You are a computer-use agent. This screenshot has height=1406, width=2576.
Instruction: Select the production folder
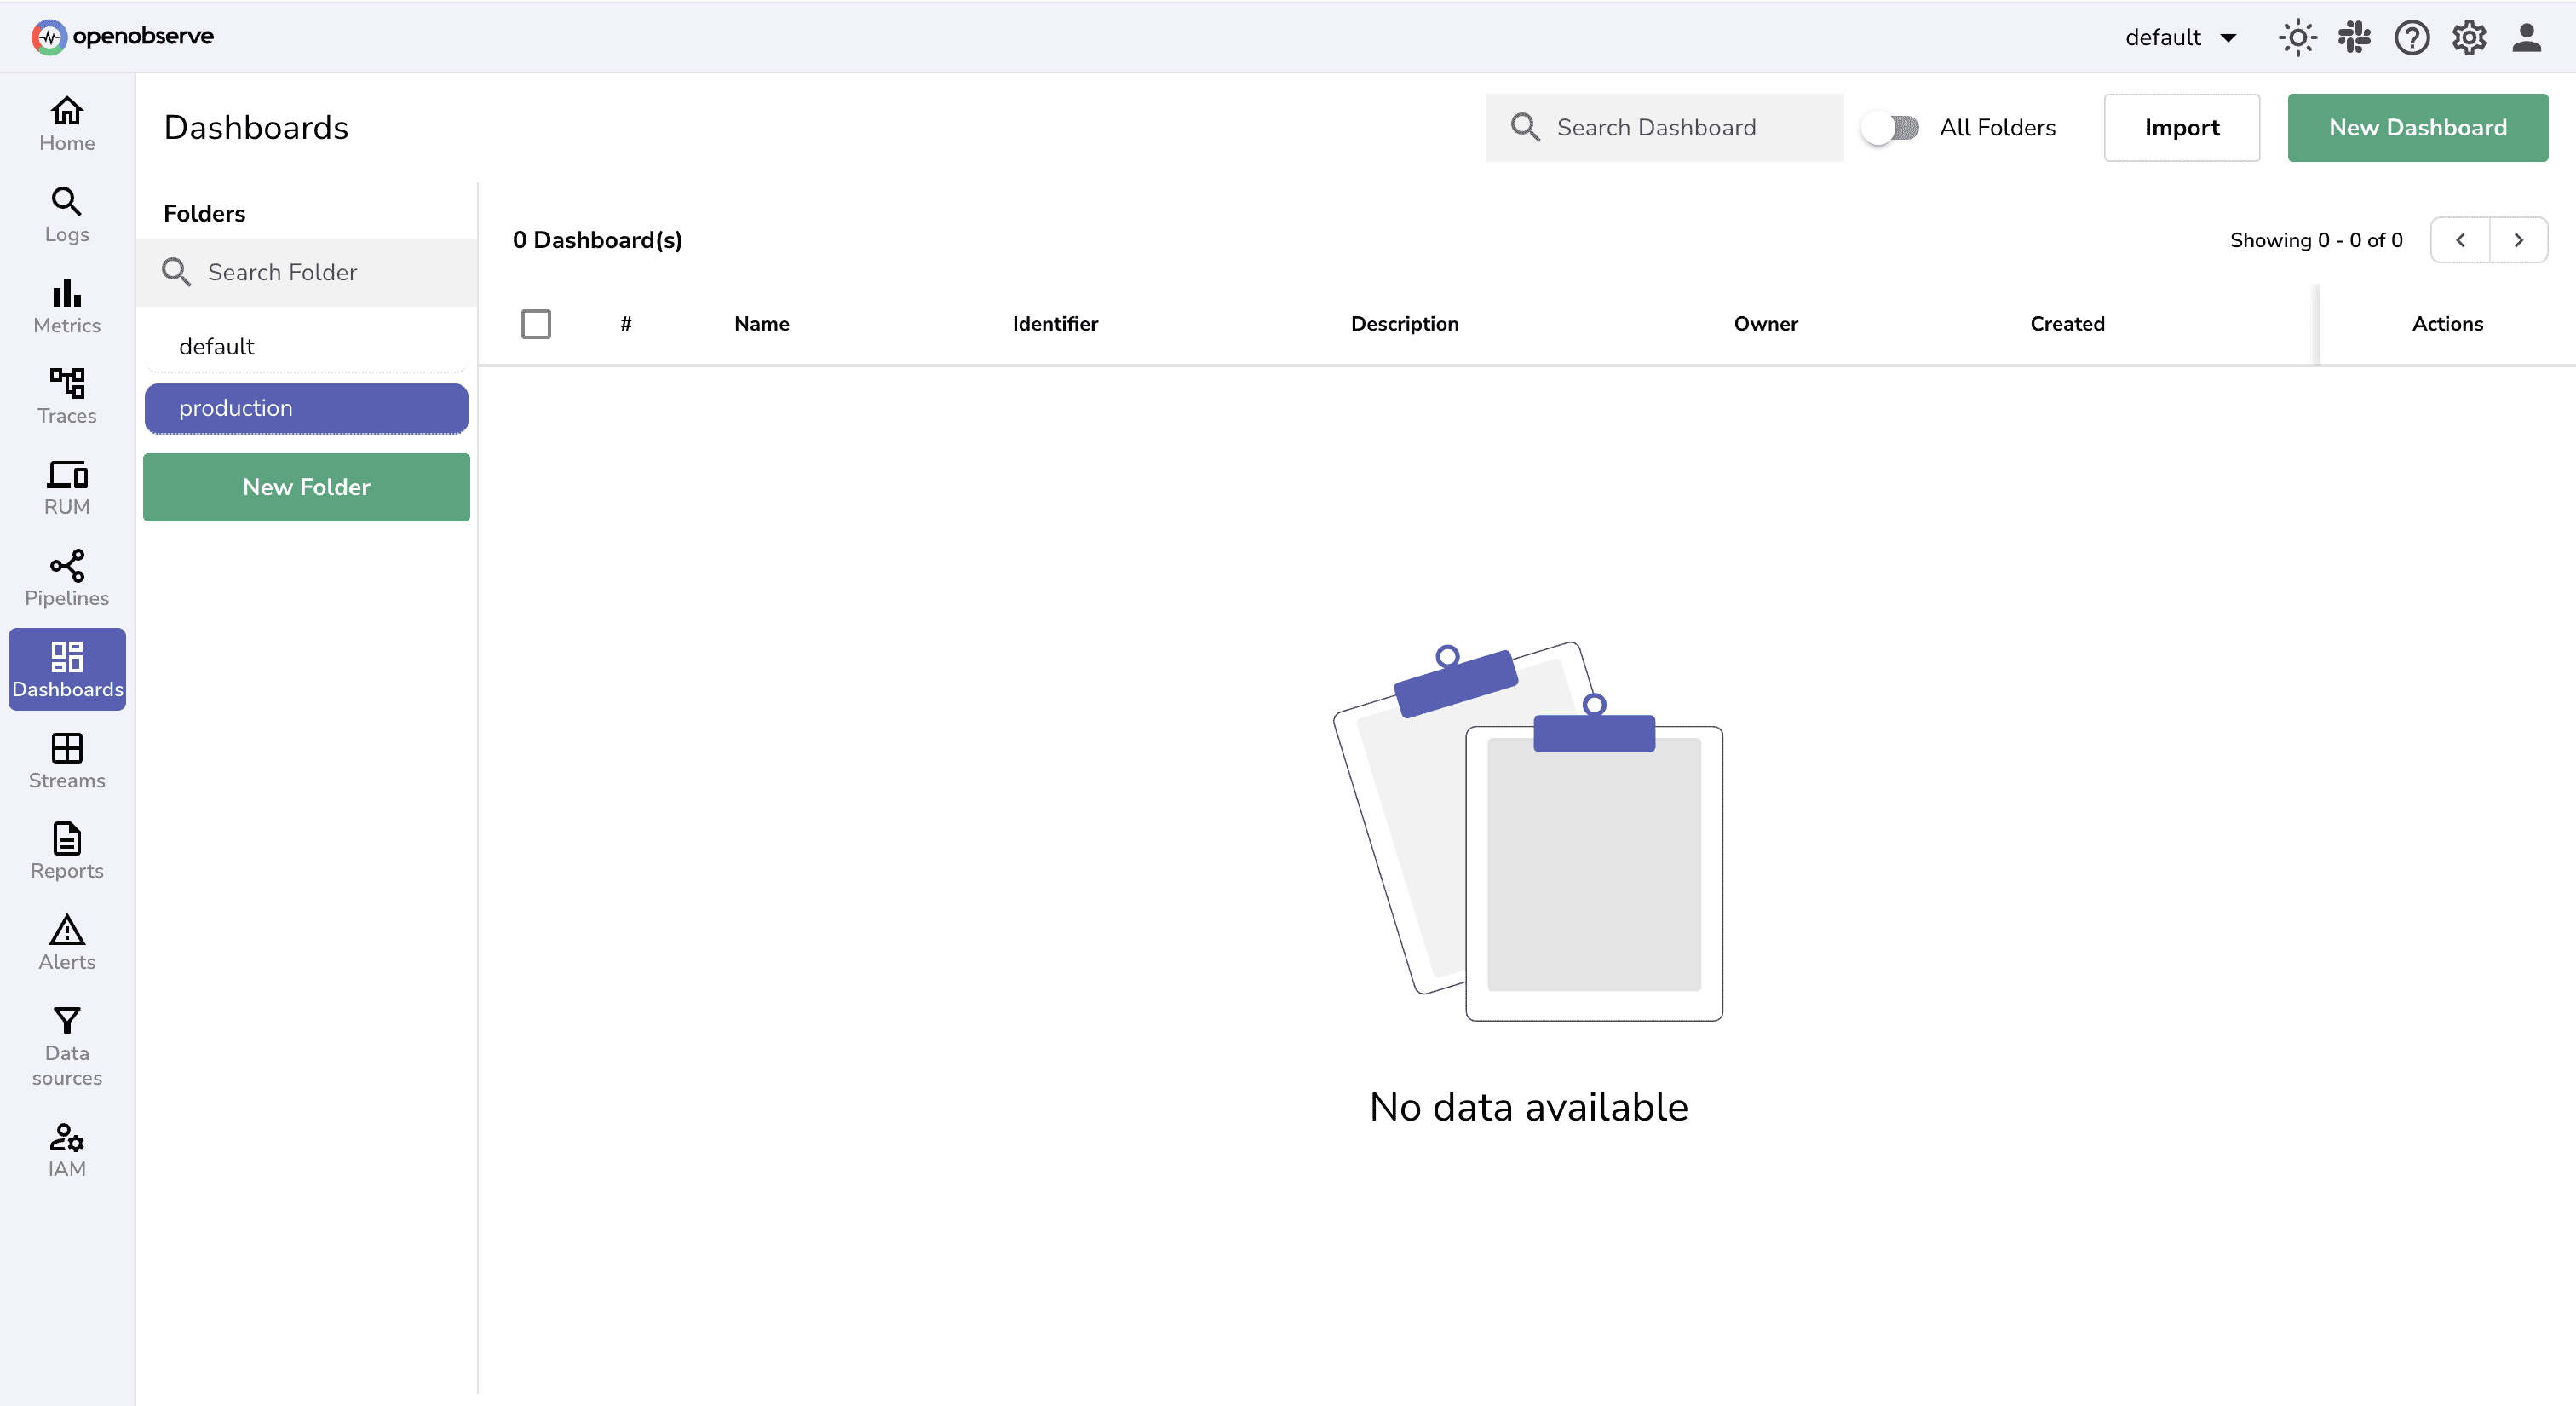pyautogui.click(x=306, y=408)
